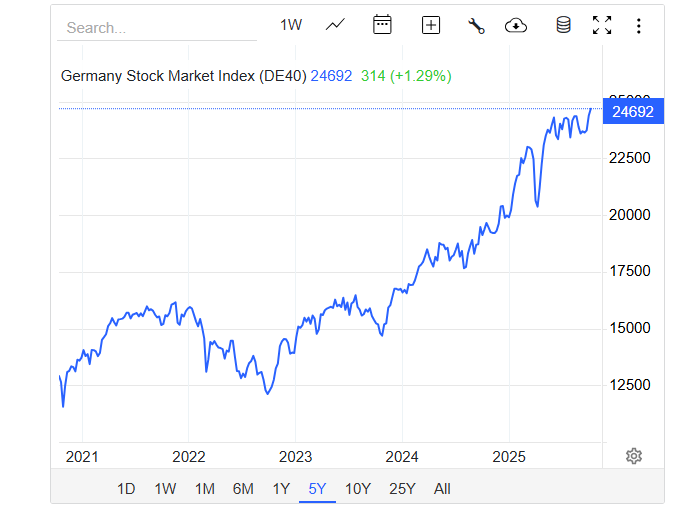
Task: Click the add indicator plus icon
Action: pos(430,25)
